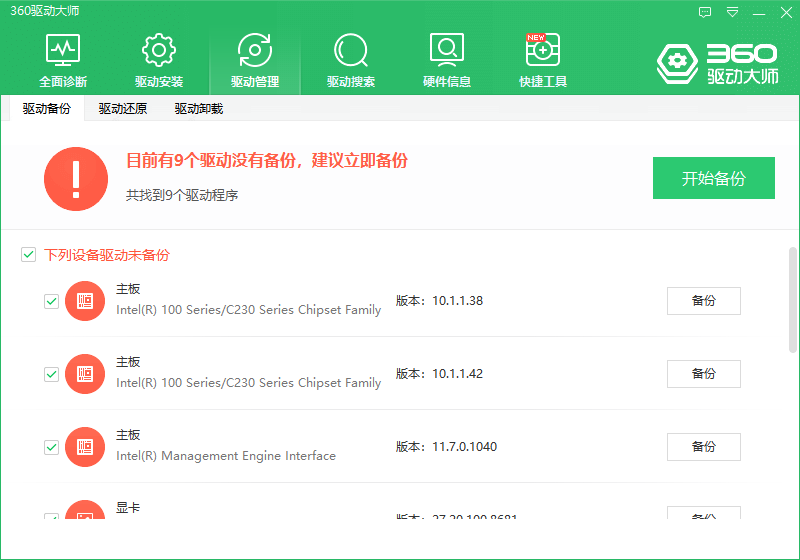Close the 360驱动大师 window
This screenshot has width=800, height=560.
tap(786, 12)
